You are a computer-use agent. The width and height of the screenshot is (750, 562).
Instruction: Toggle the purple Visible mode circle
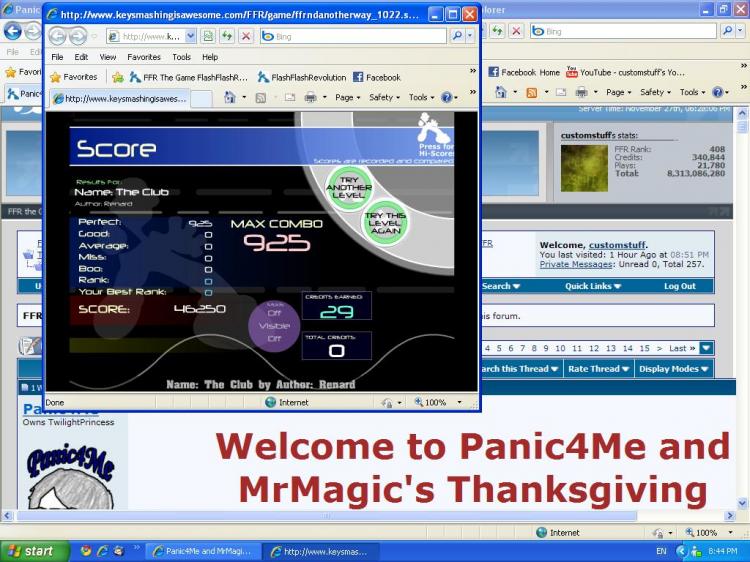(x=274, y=326)
